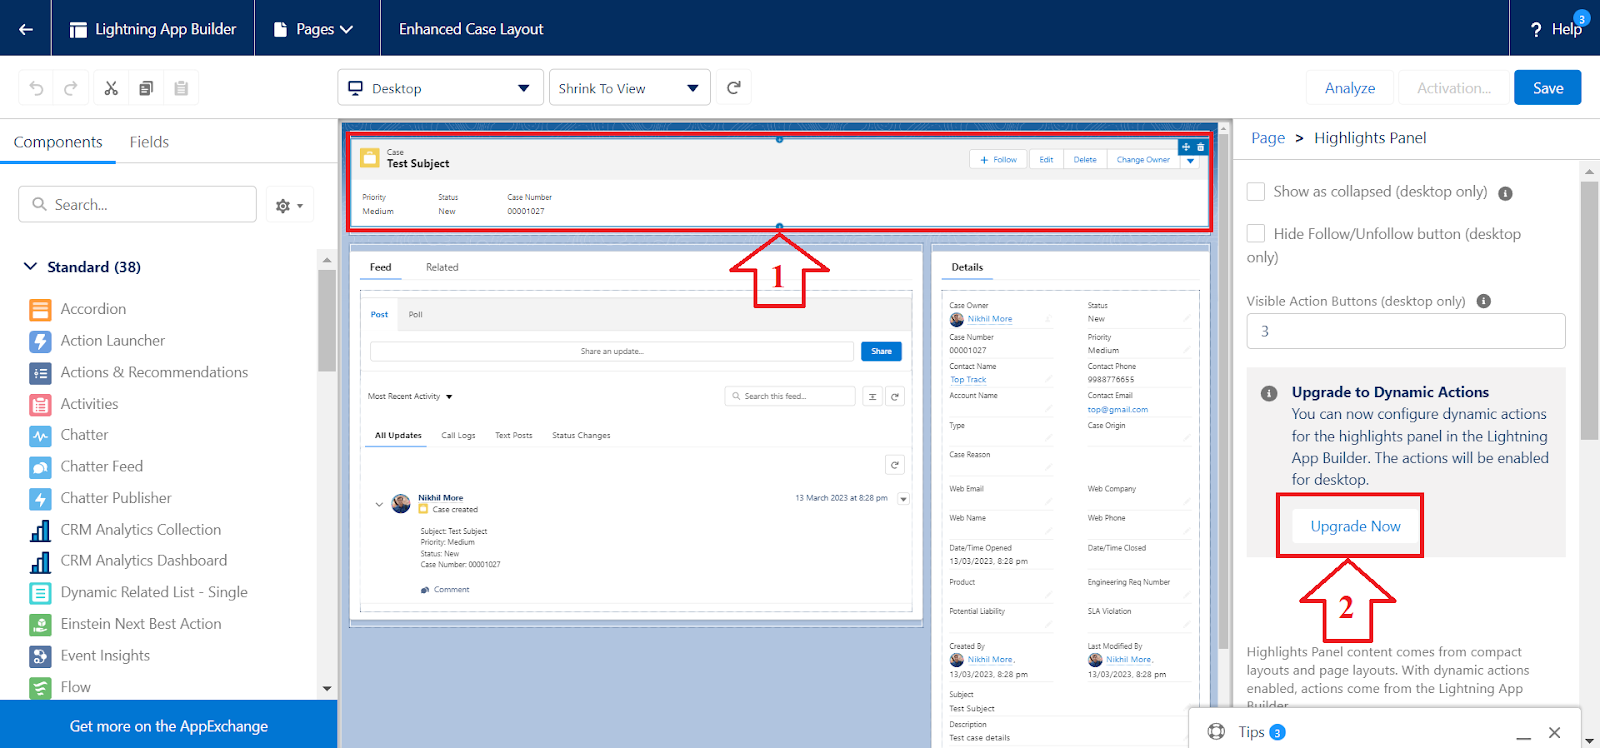
Task: Select the Details tab in canvas
Action: tap(967, 267)
